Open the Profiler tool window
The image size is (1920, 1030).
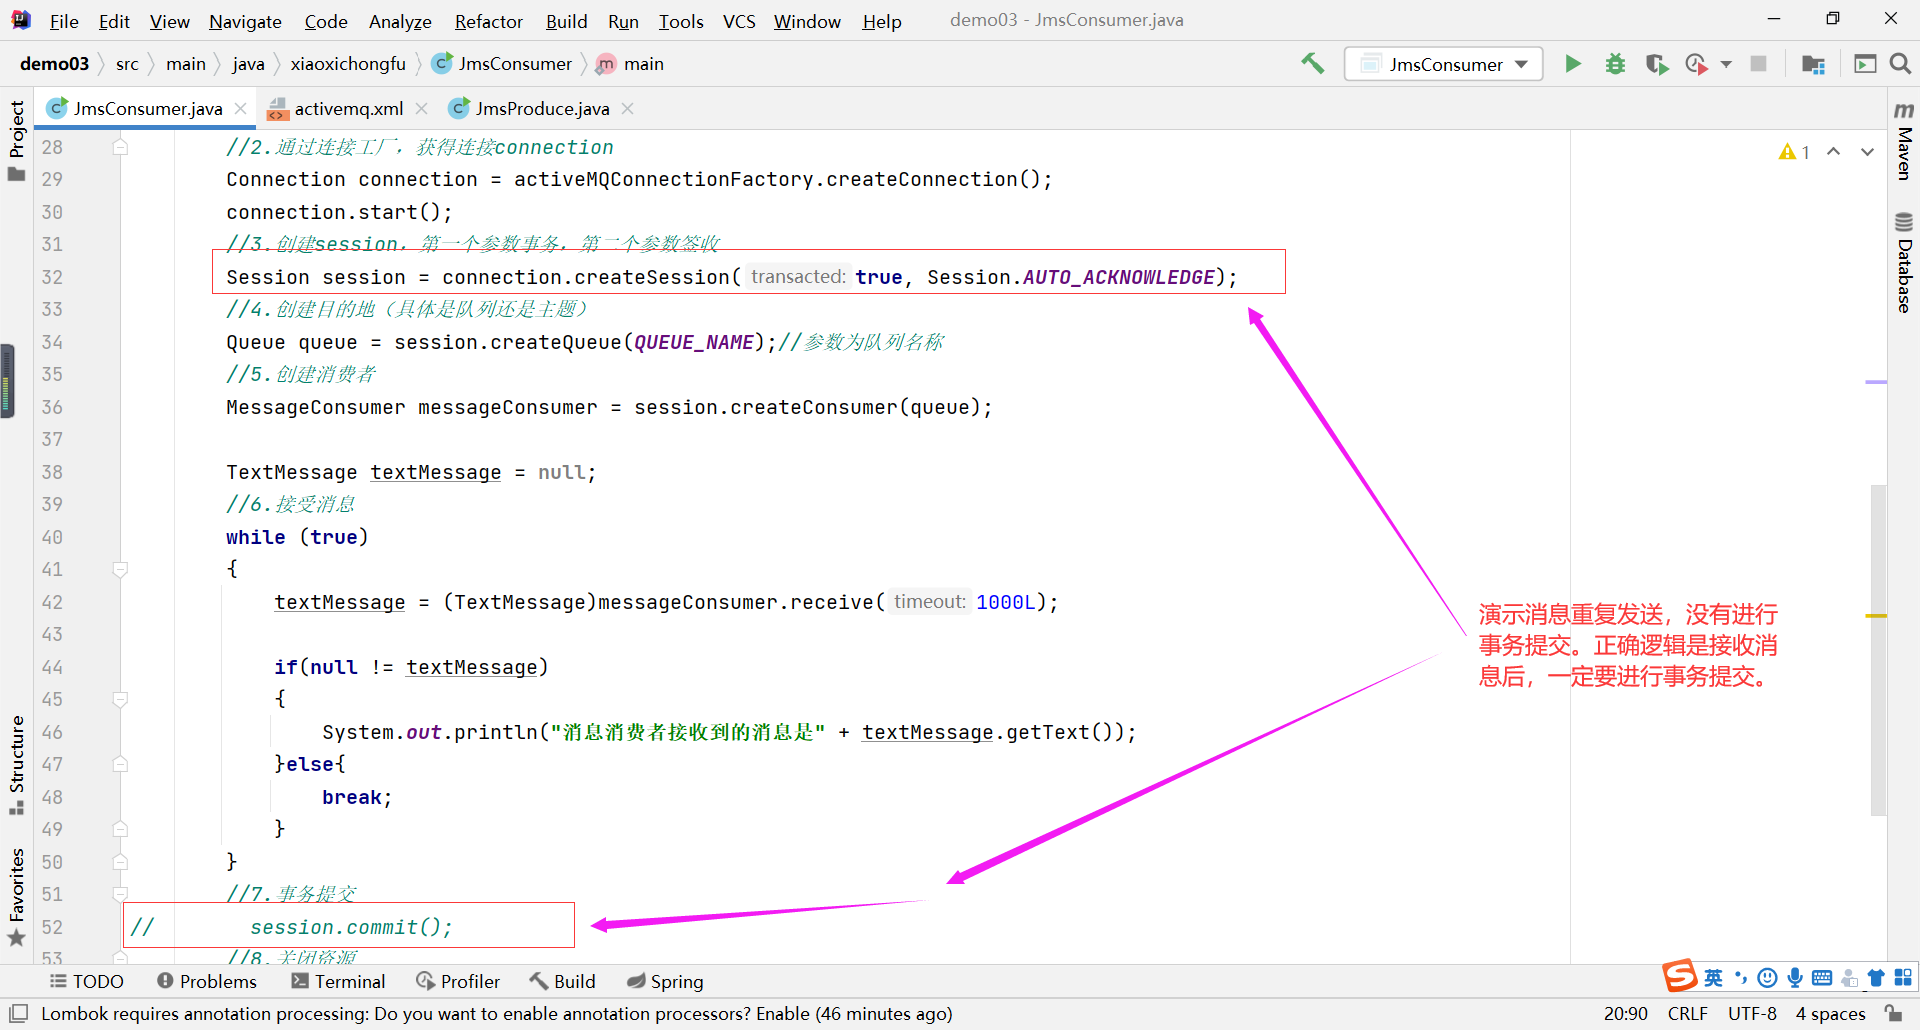point(458,981)
